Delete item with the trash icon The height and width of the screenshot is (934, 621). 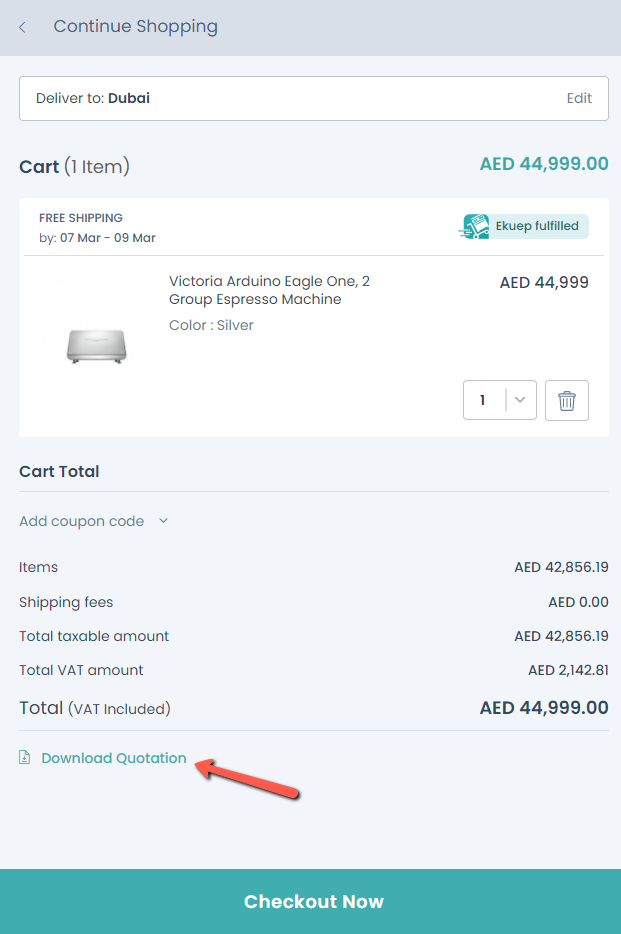tap(567, 400)
